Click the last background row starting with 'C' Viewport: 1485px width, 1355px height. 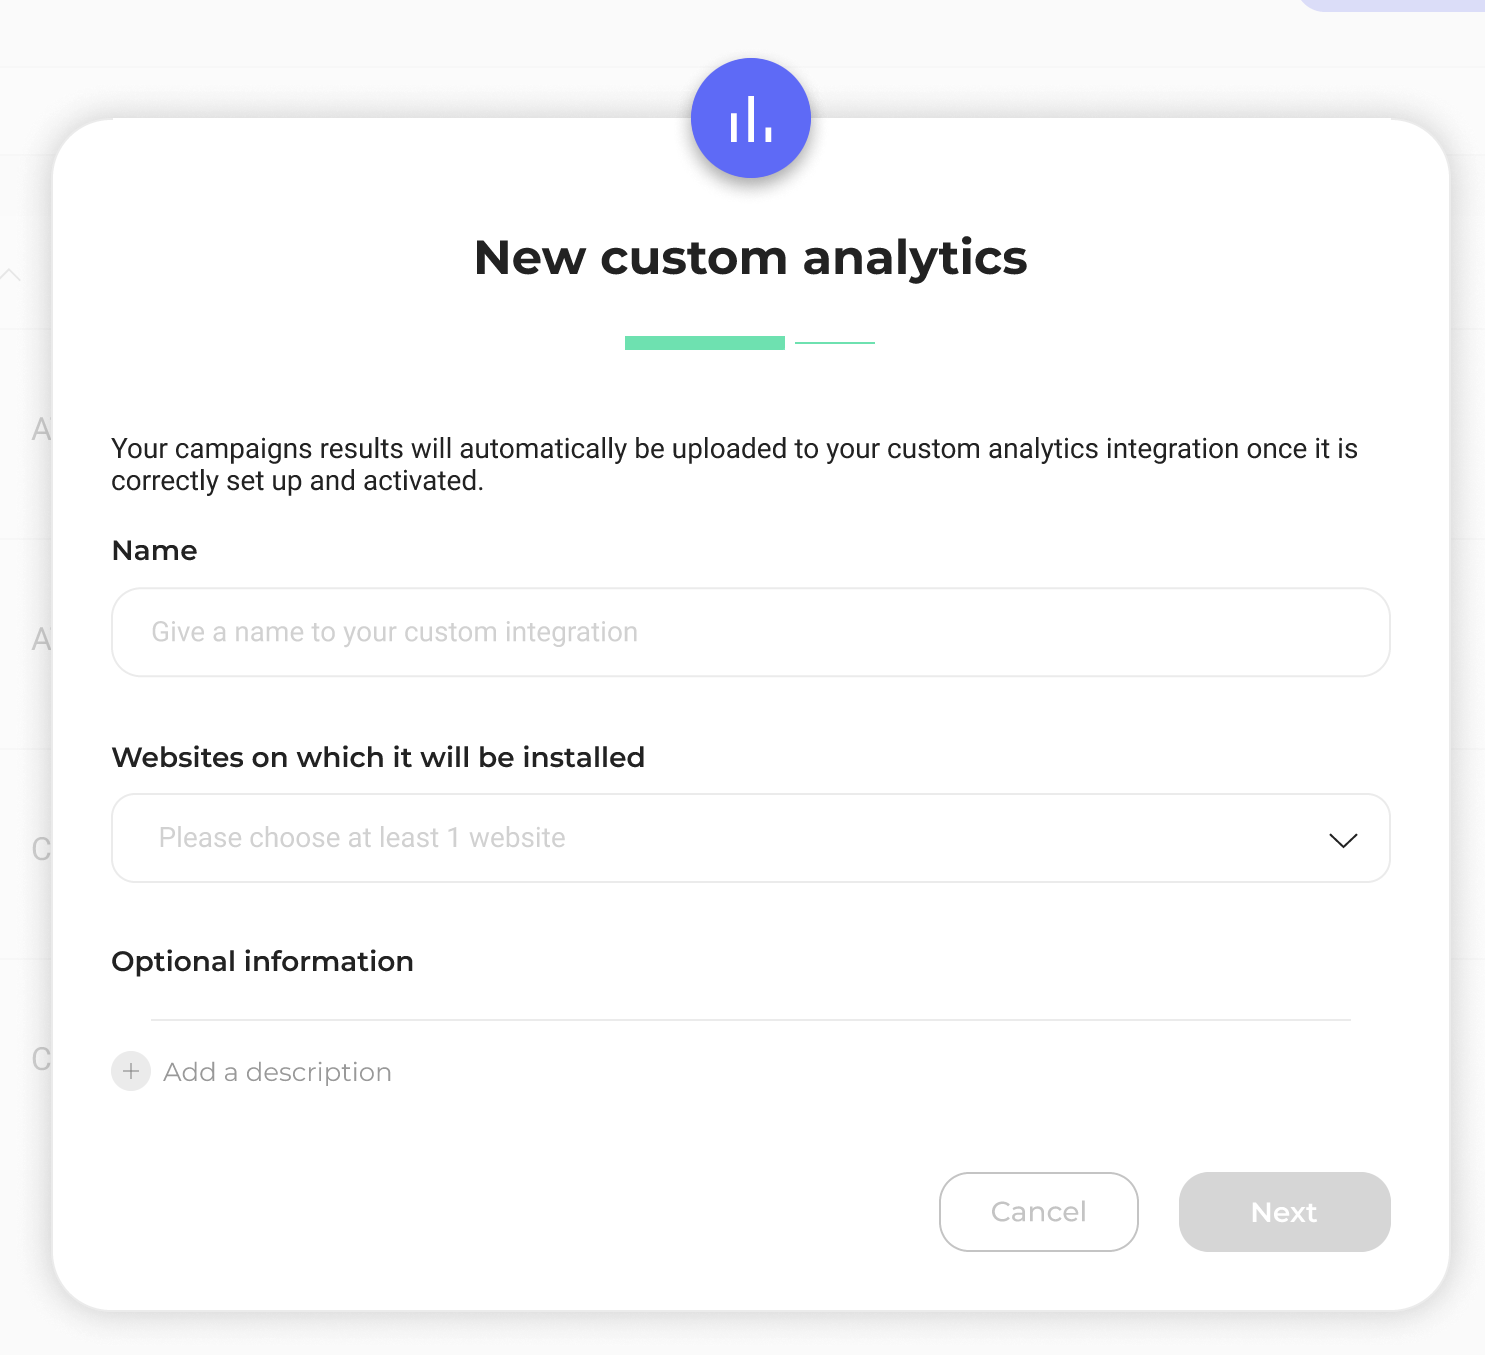coord(41,1059)
